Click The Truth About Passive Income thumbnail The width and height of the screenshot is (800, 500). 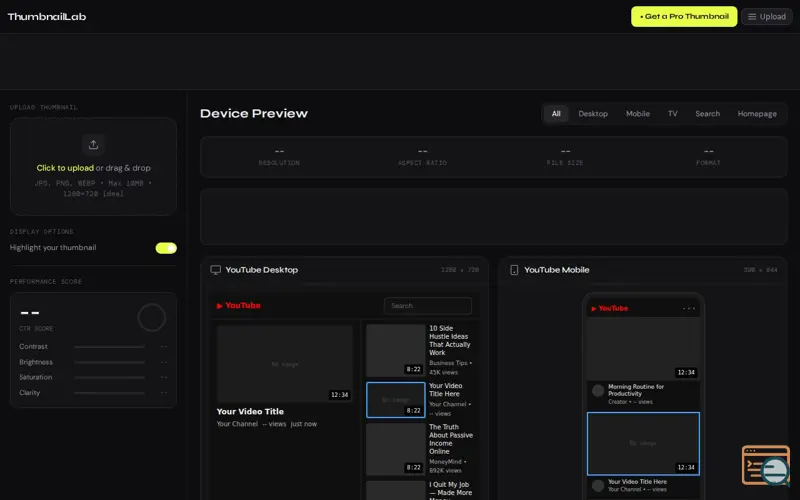(x=395, y=449)
